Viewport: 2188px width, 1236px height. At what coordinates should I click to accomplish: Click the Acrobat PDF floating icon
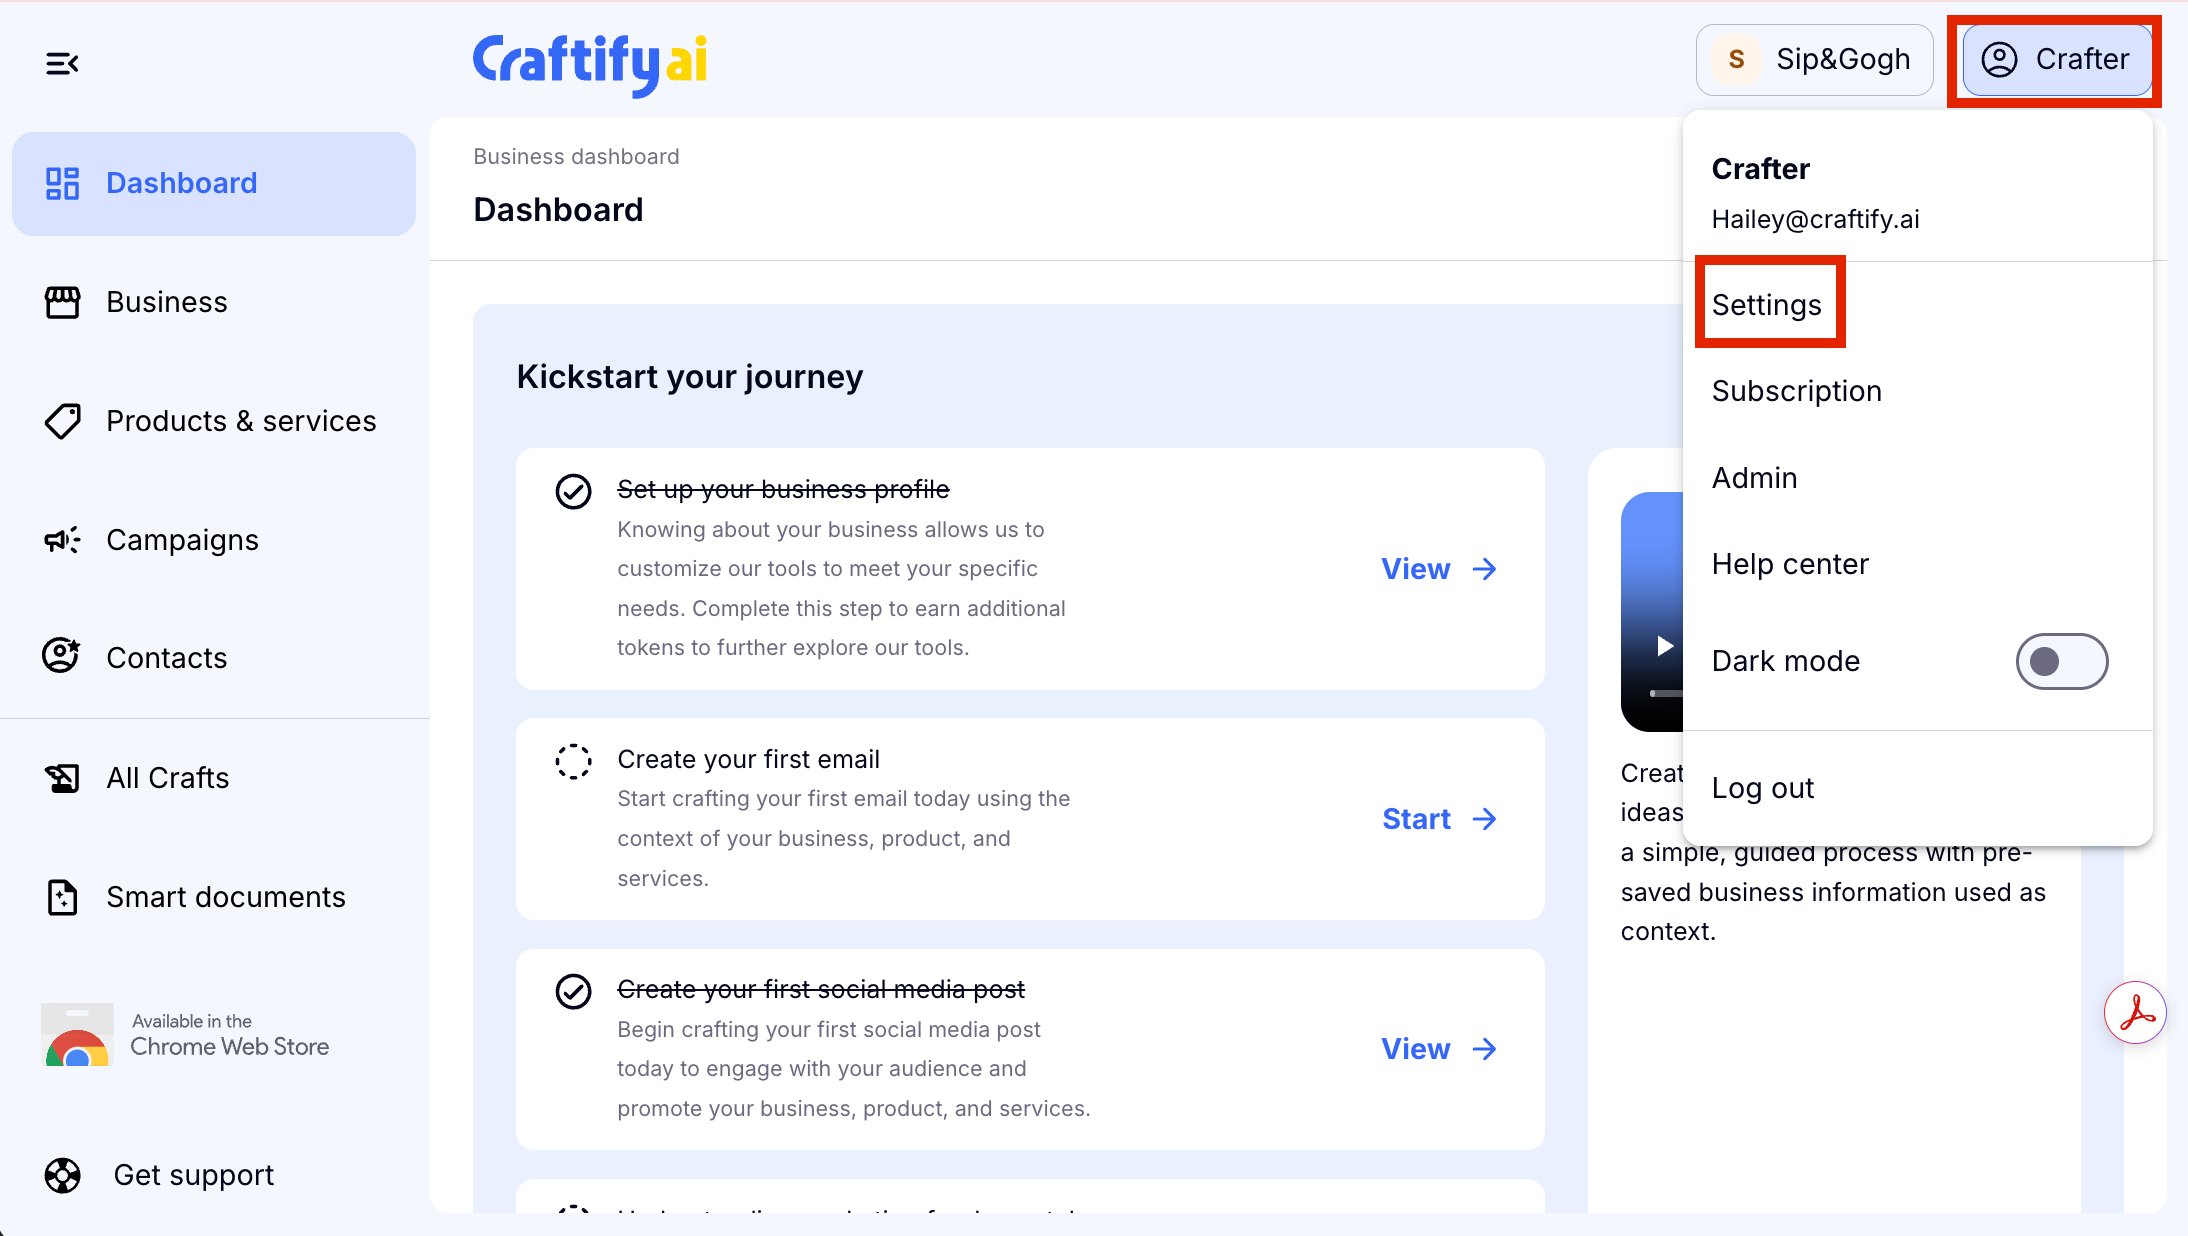click(2135, 1013)
